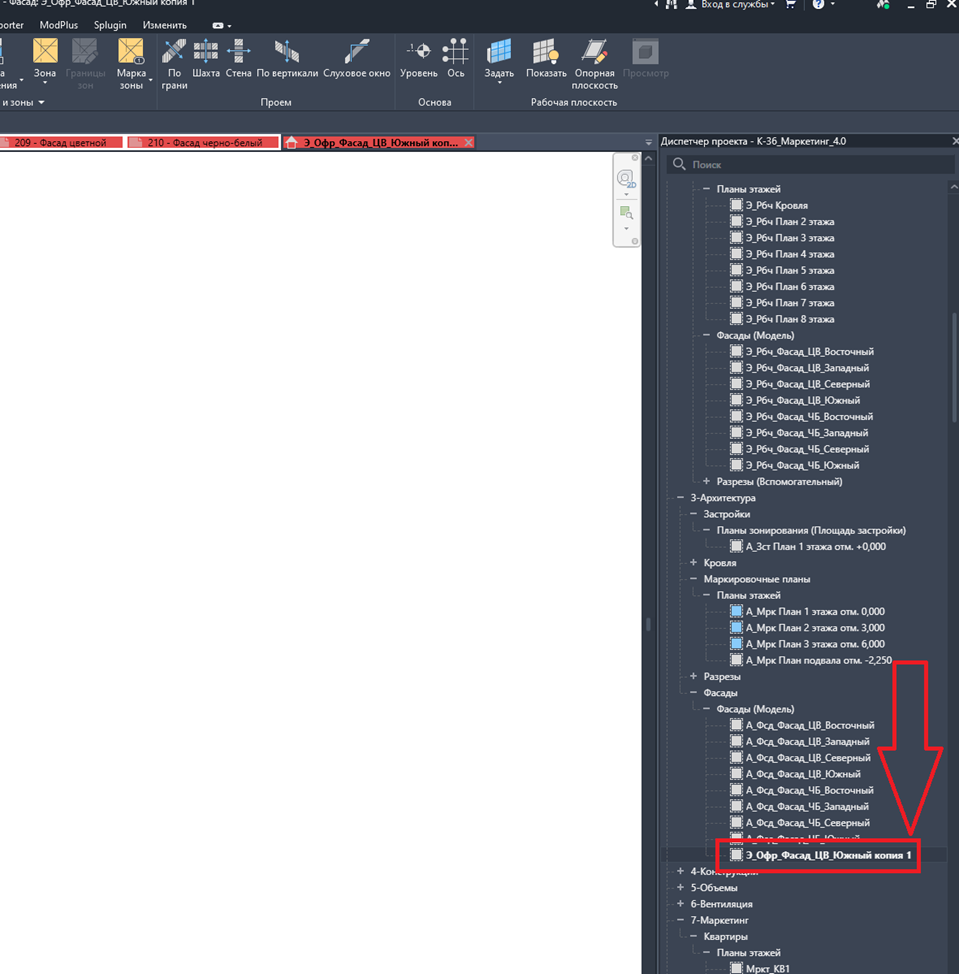
Task: Collapse the 7-Маркетинг node
Action: coord(680,919)
